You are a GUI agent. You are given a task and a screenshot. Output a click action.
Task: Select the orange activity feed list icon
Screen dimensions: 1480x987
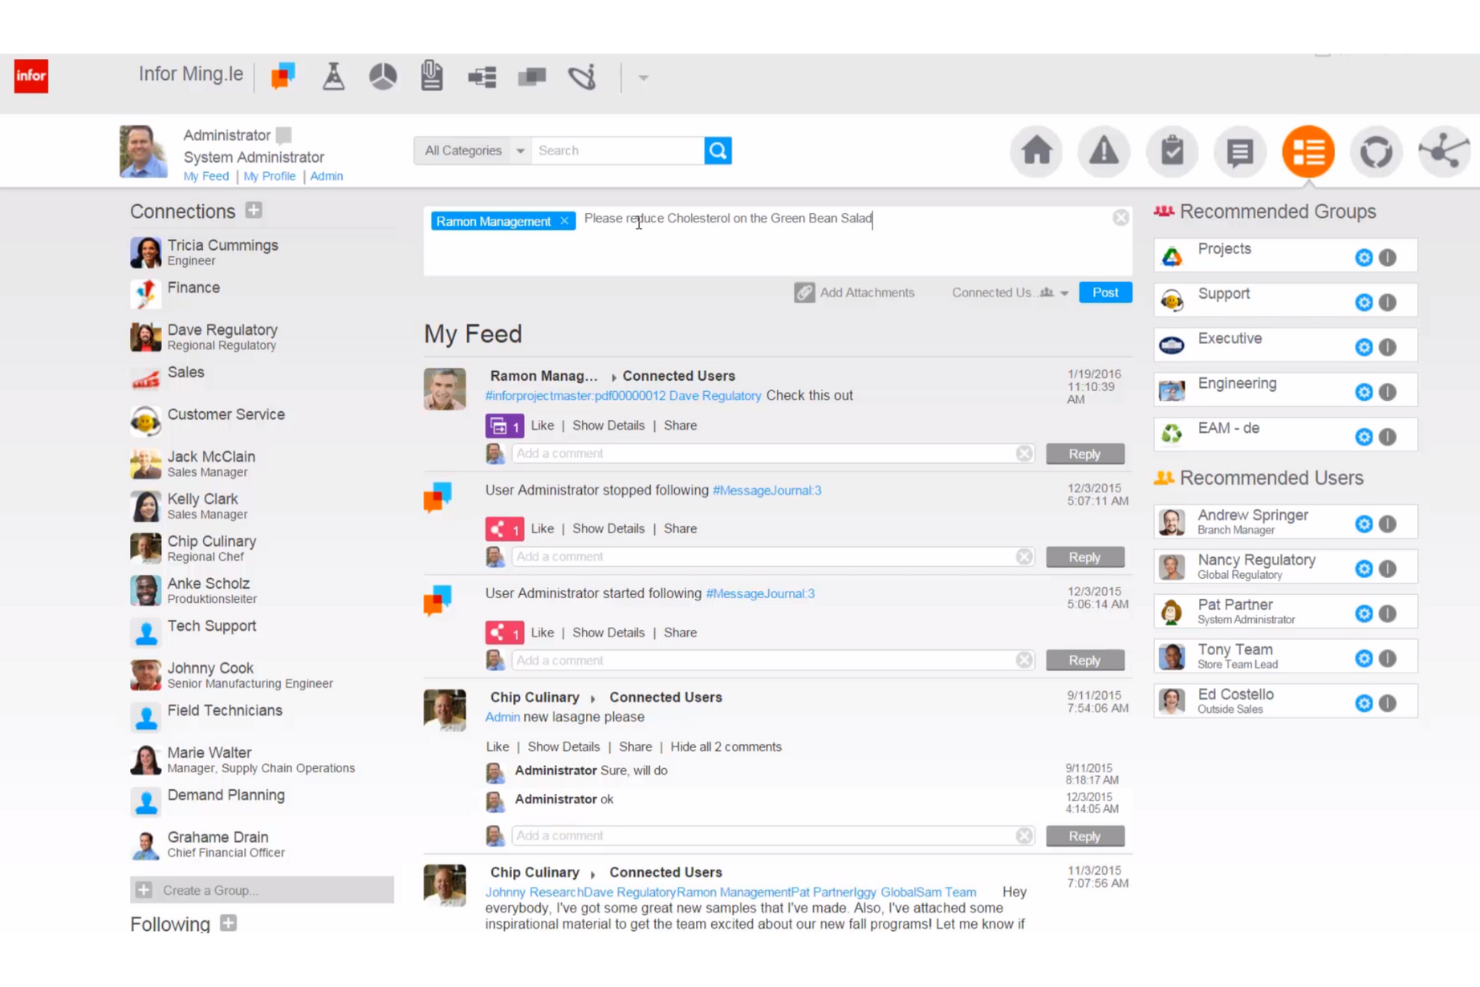click(1308, 152)
